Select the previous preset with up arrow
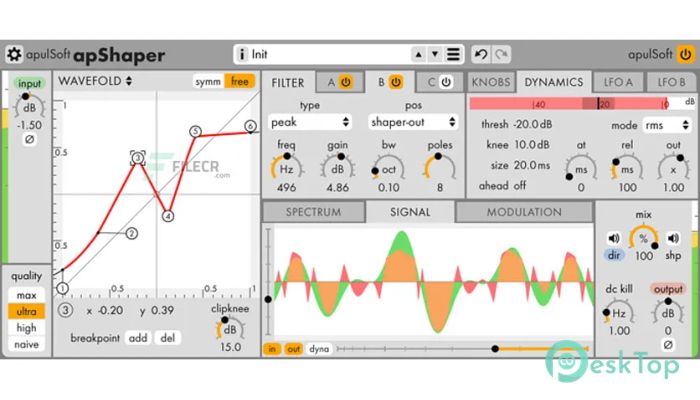Screen dimensions: 700x400 (418, 54)
